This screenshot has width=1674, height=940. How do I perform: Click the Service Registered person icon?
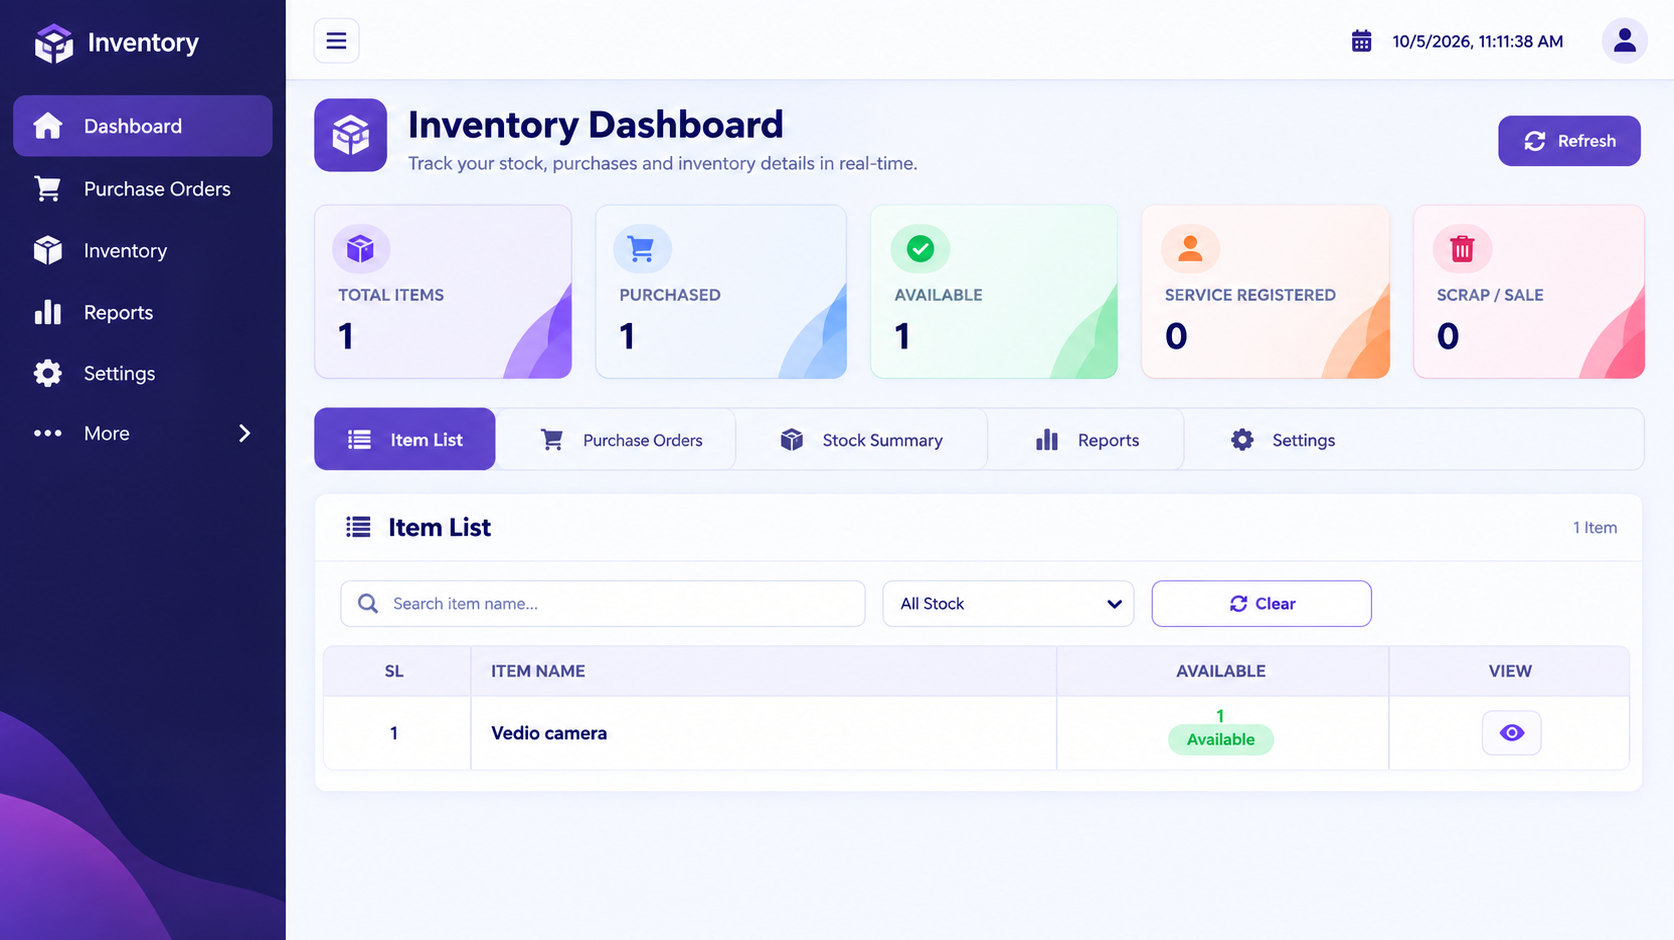point(1190,248)
